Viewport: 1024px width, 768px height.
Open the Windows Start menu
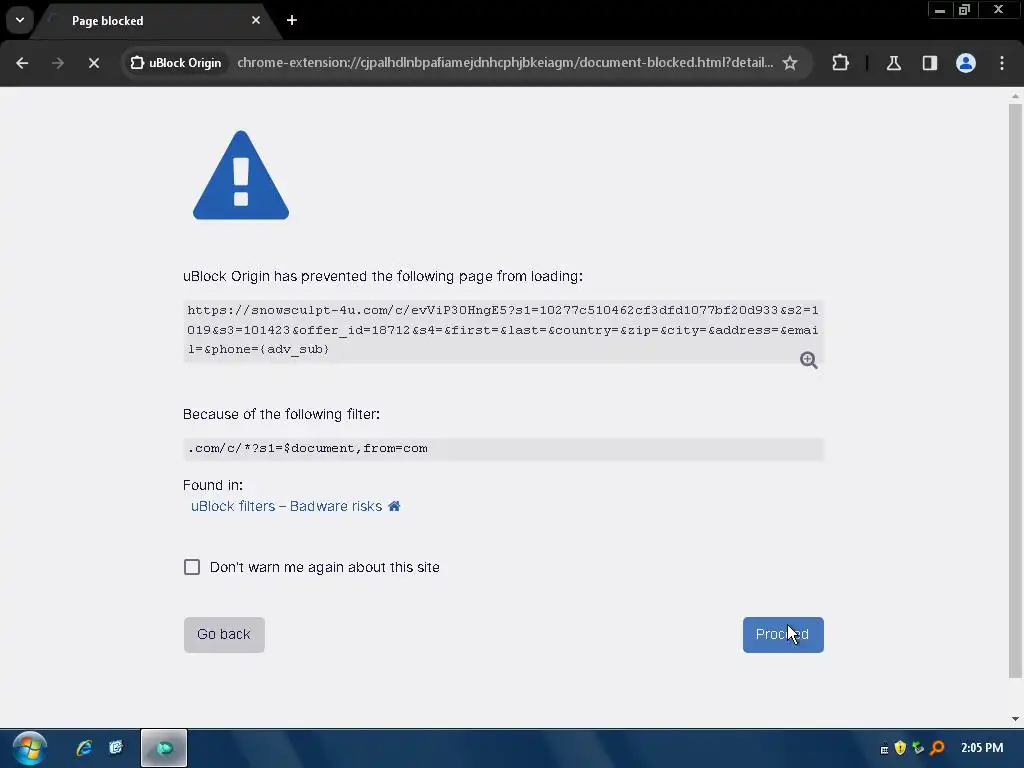point(29,748)
